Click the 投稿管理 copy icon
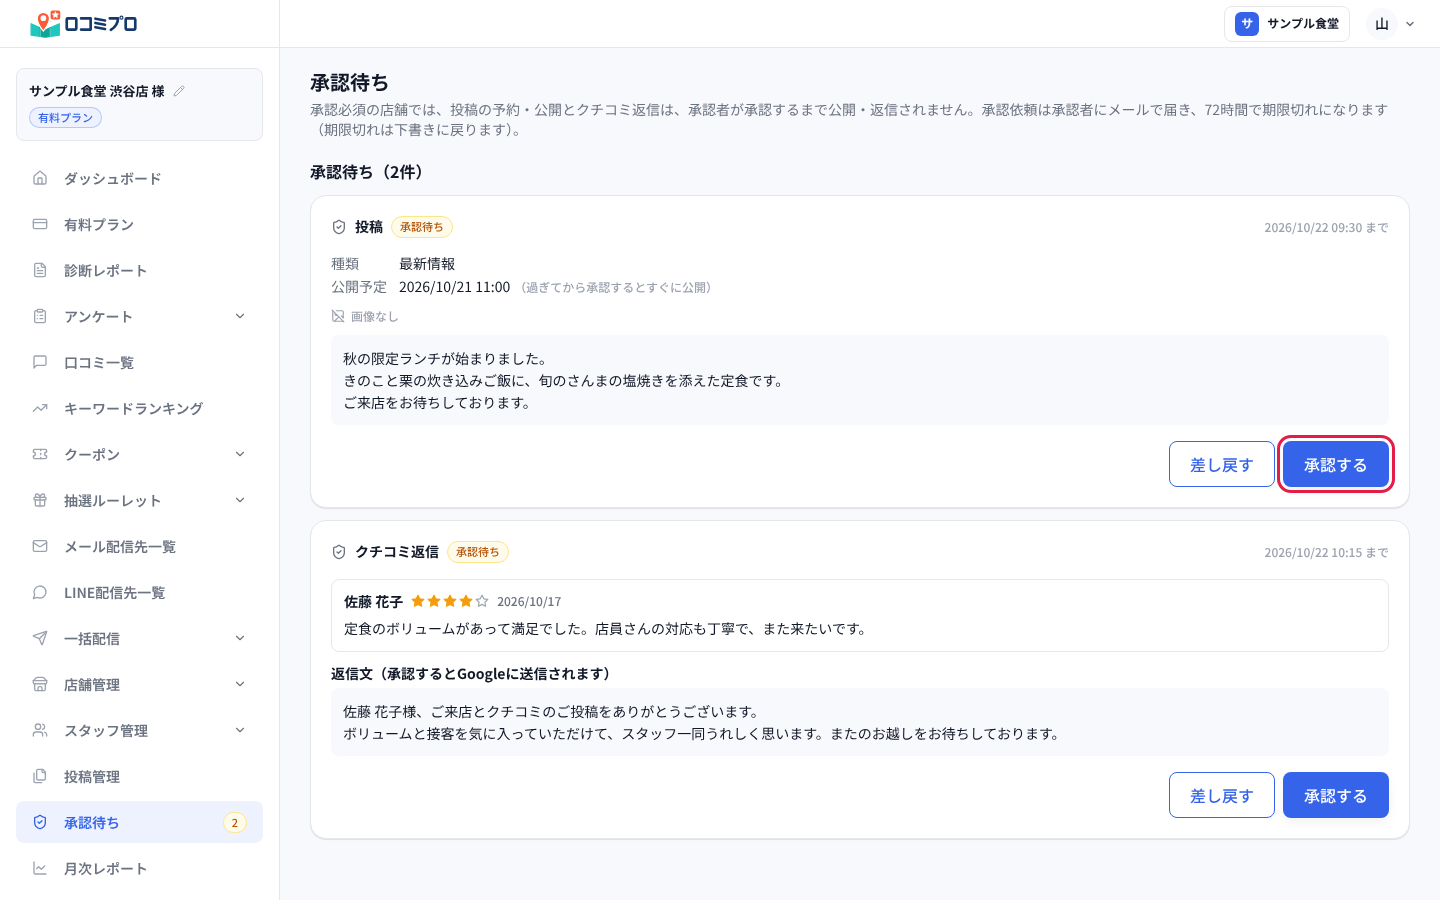The width and height of the screenshot is (1440, 900). click(40, 776)
